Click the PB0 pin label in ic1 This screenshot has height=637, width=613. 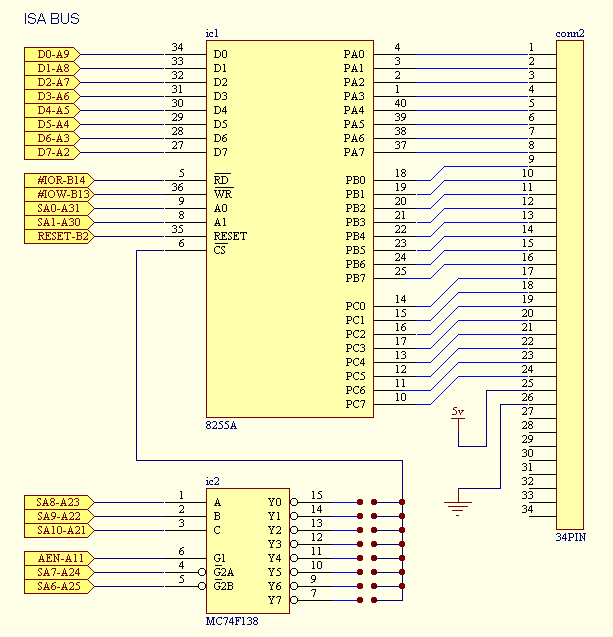pos(355,180)
